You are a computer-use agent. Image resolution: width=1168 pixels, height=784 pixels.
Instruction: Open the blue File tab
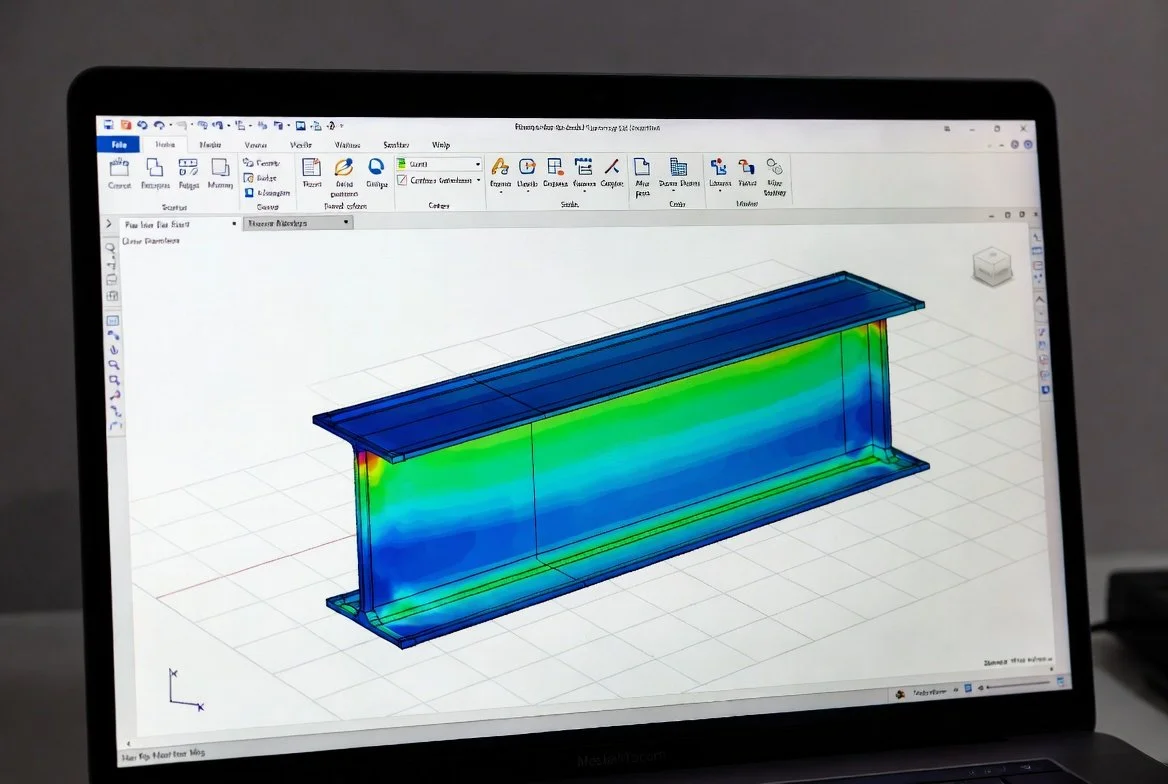coord(119,145)
